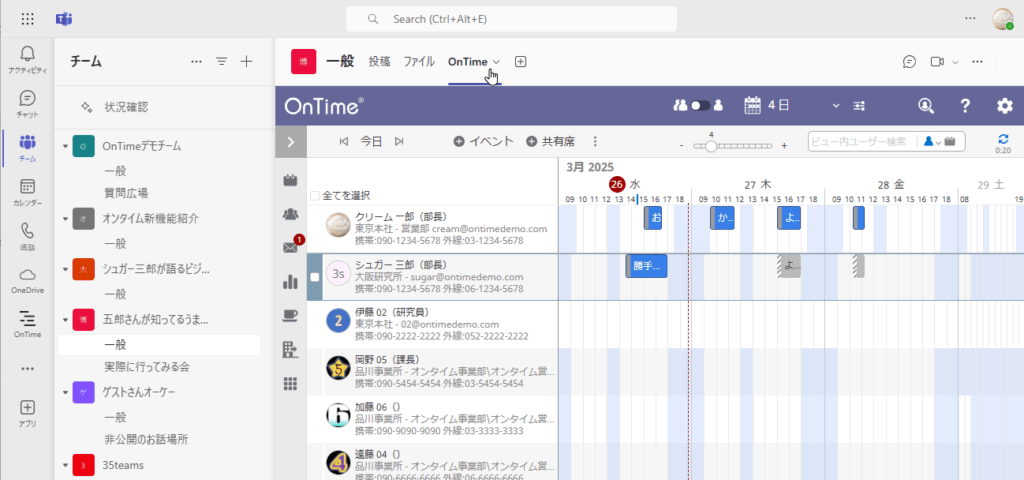Image resolution: width=1024 pixels, height=480 pixels.
Task: Expand the OnTime side panel chevron
Action: coord(291,142)
